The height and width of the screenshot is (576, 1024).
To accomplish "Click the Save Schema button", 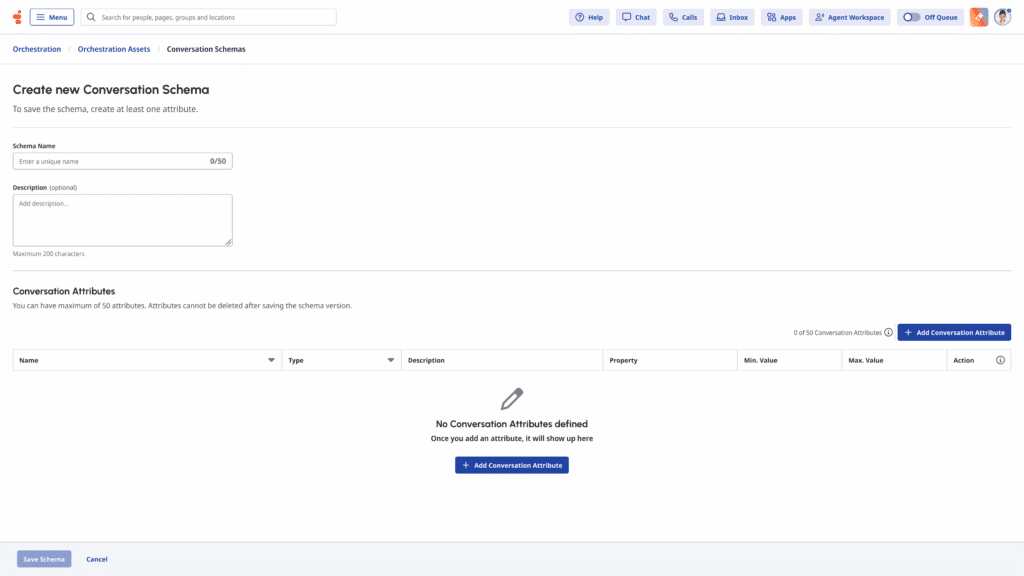I will click(x=43, y=559).
